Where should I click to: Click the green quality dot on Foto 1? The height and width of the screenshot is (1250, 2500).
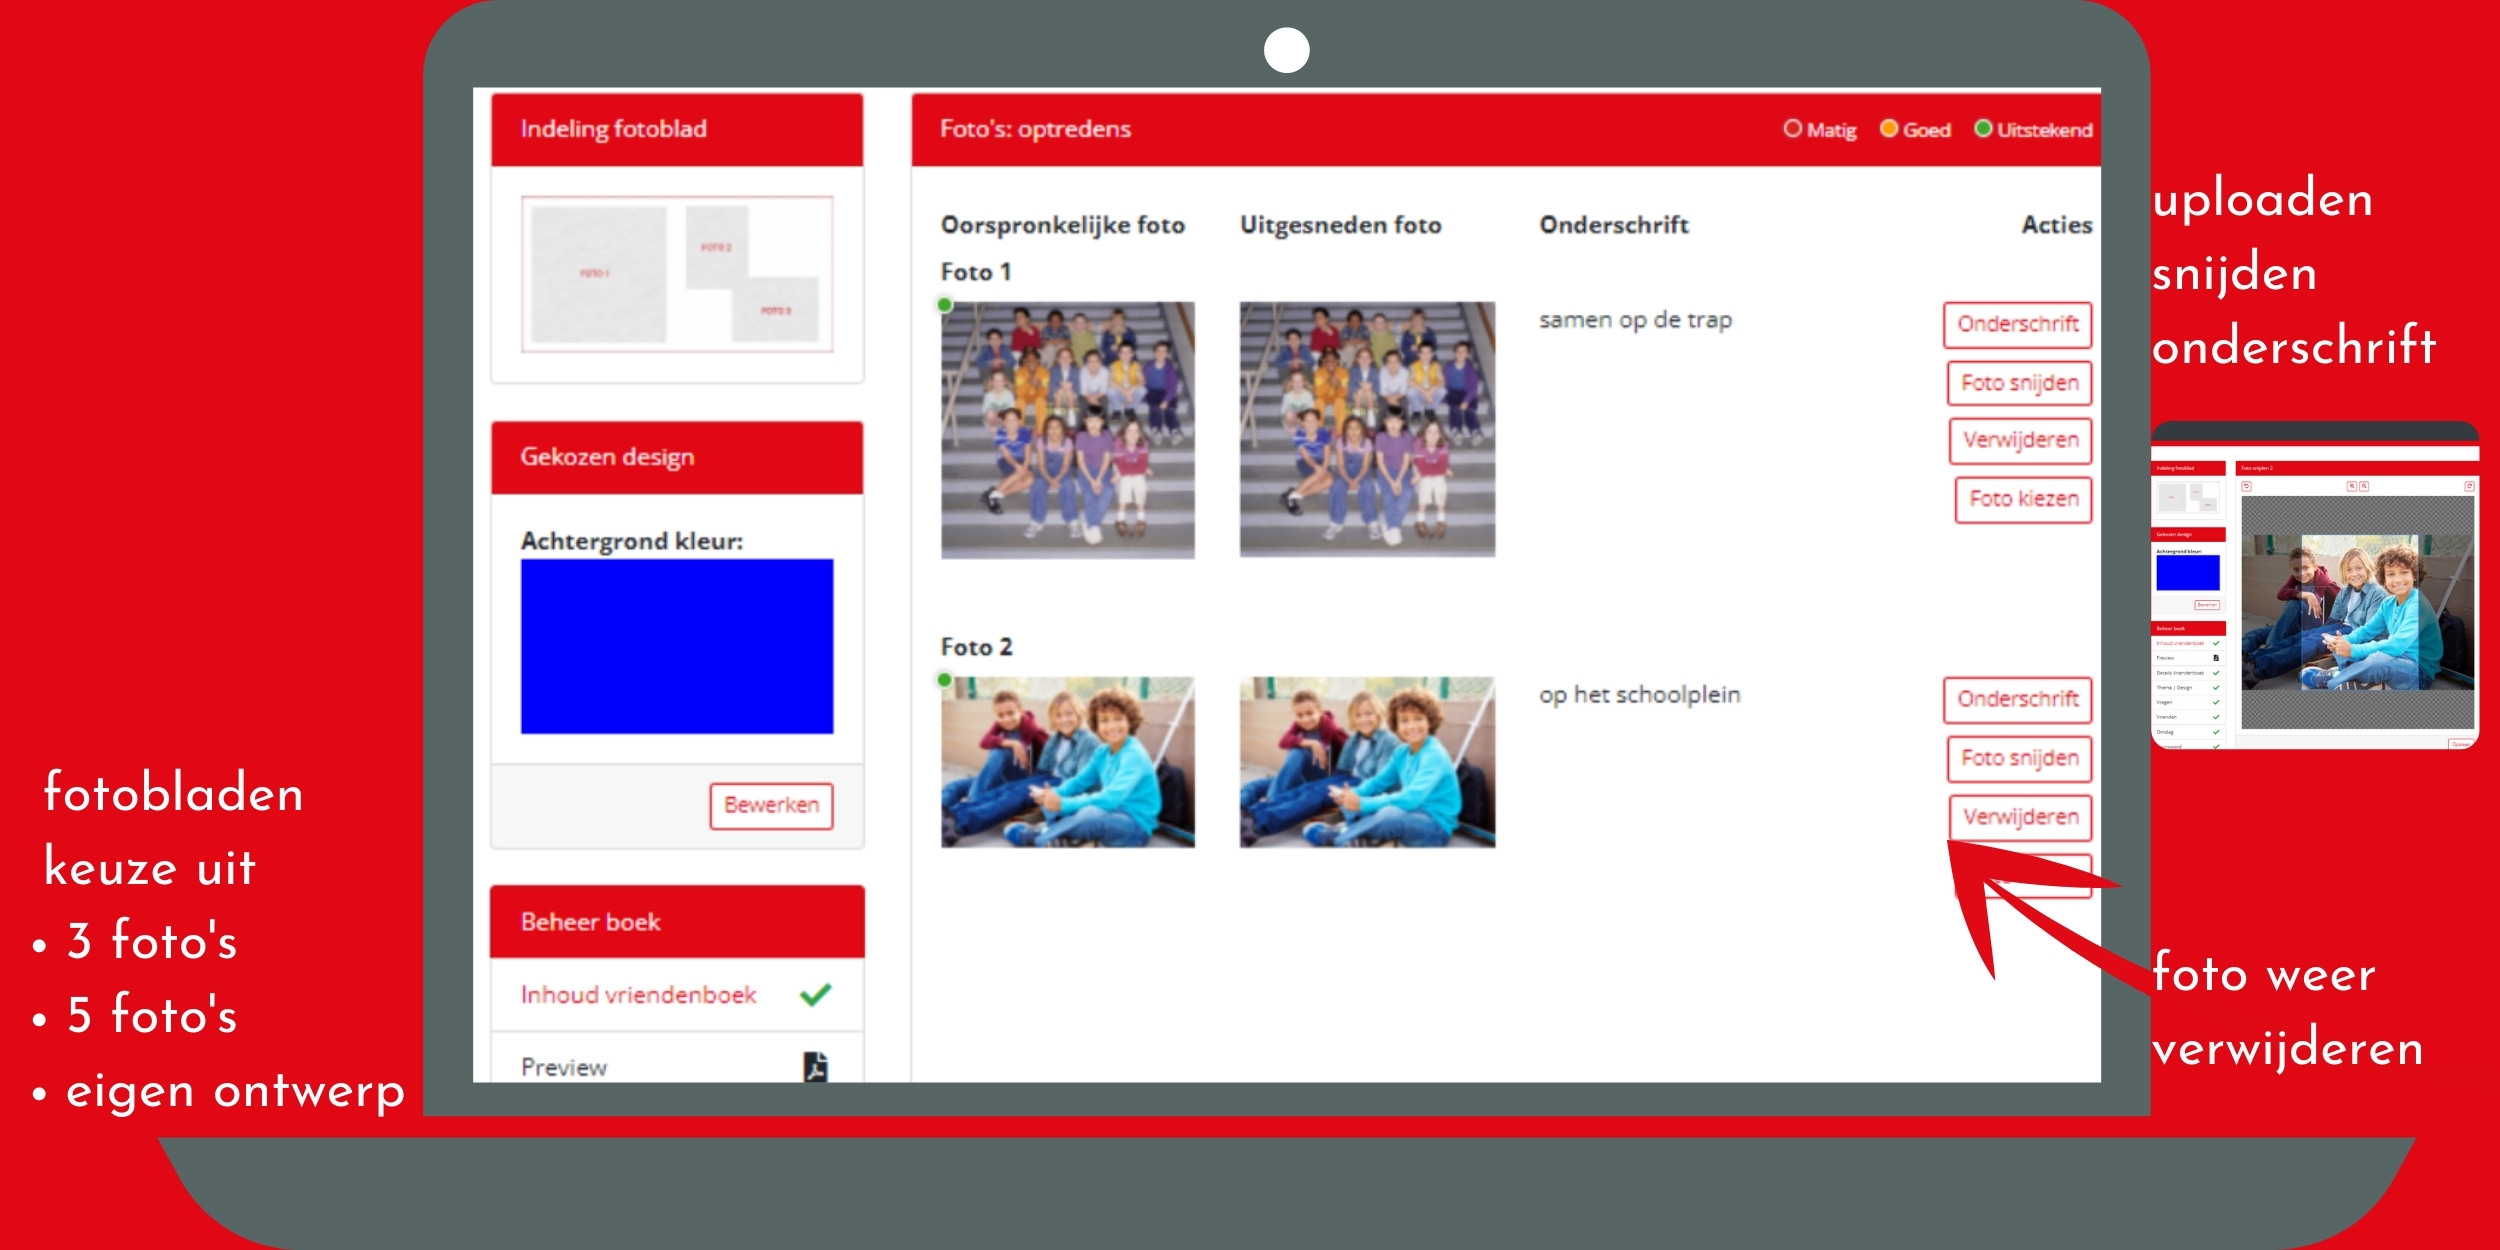coord(944,305)
